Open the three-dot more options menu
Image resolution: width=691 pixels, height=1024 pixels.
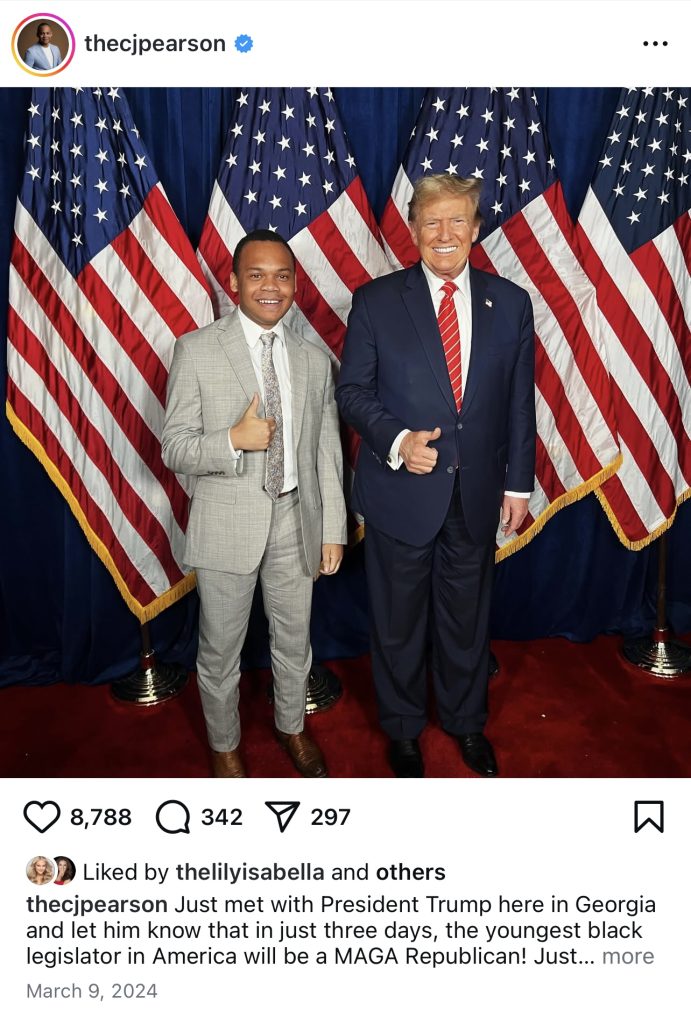click(655, 44)
